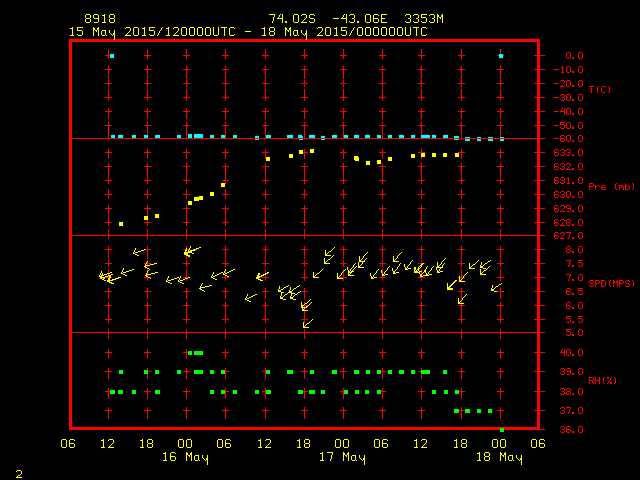This screenshot has height=480, width=640.
Task: Click the number 2 in bottom-left corner
Action: tap(19, 472)
